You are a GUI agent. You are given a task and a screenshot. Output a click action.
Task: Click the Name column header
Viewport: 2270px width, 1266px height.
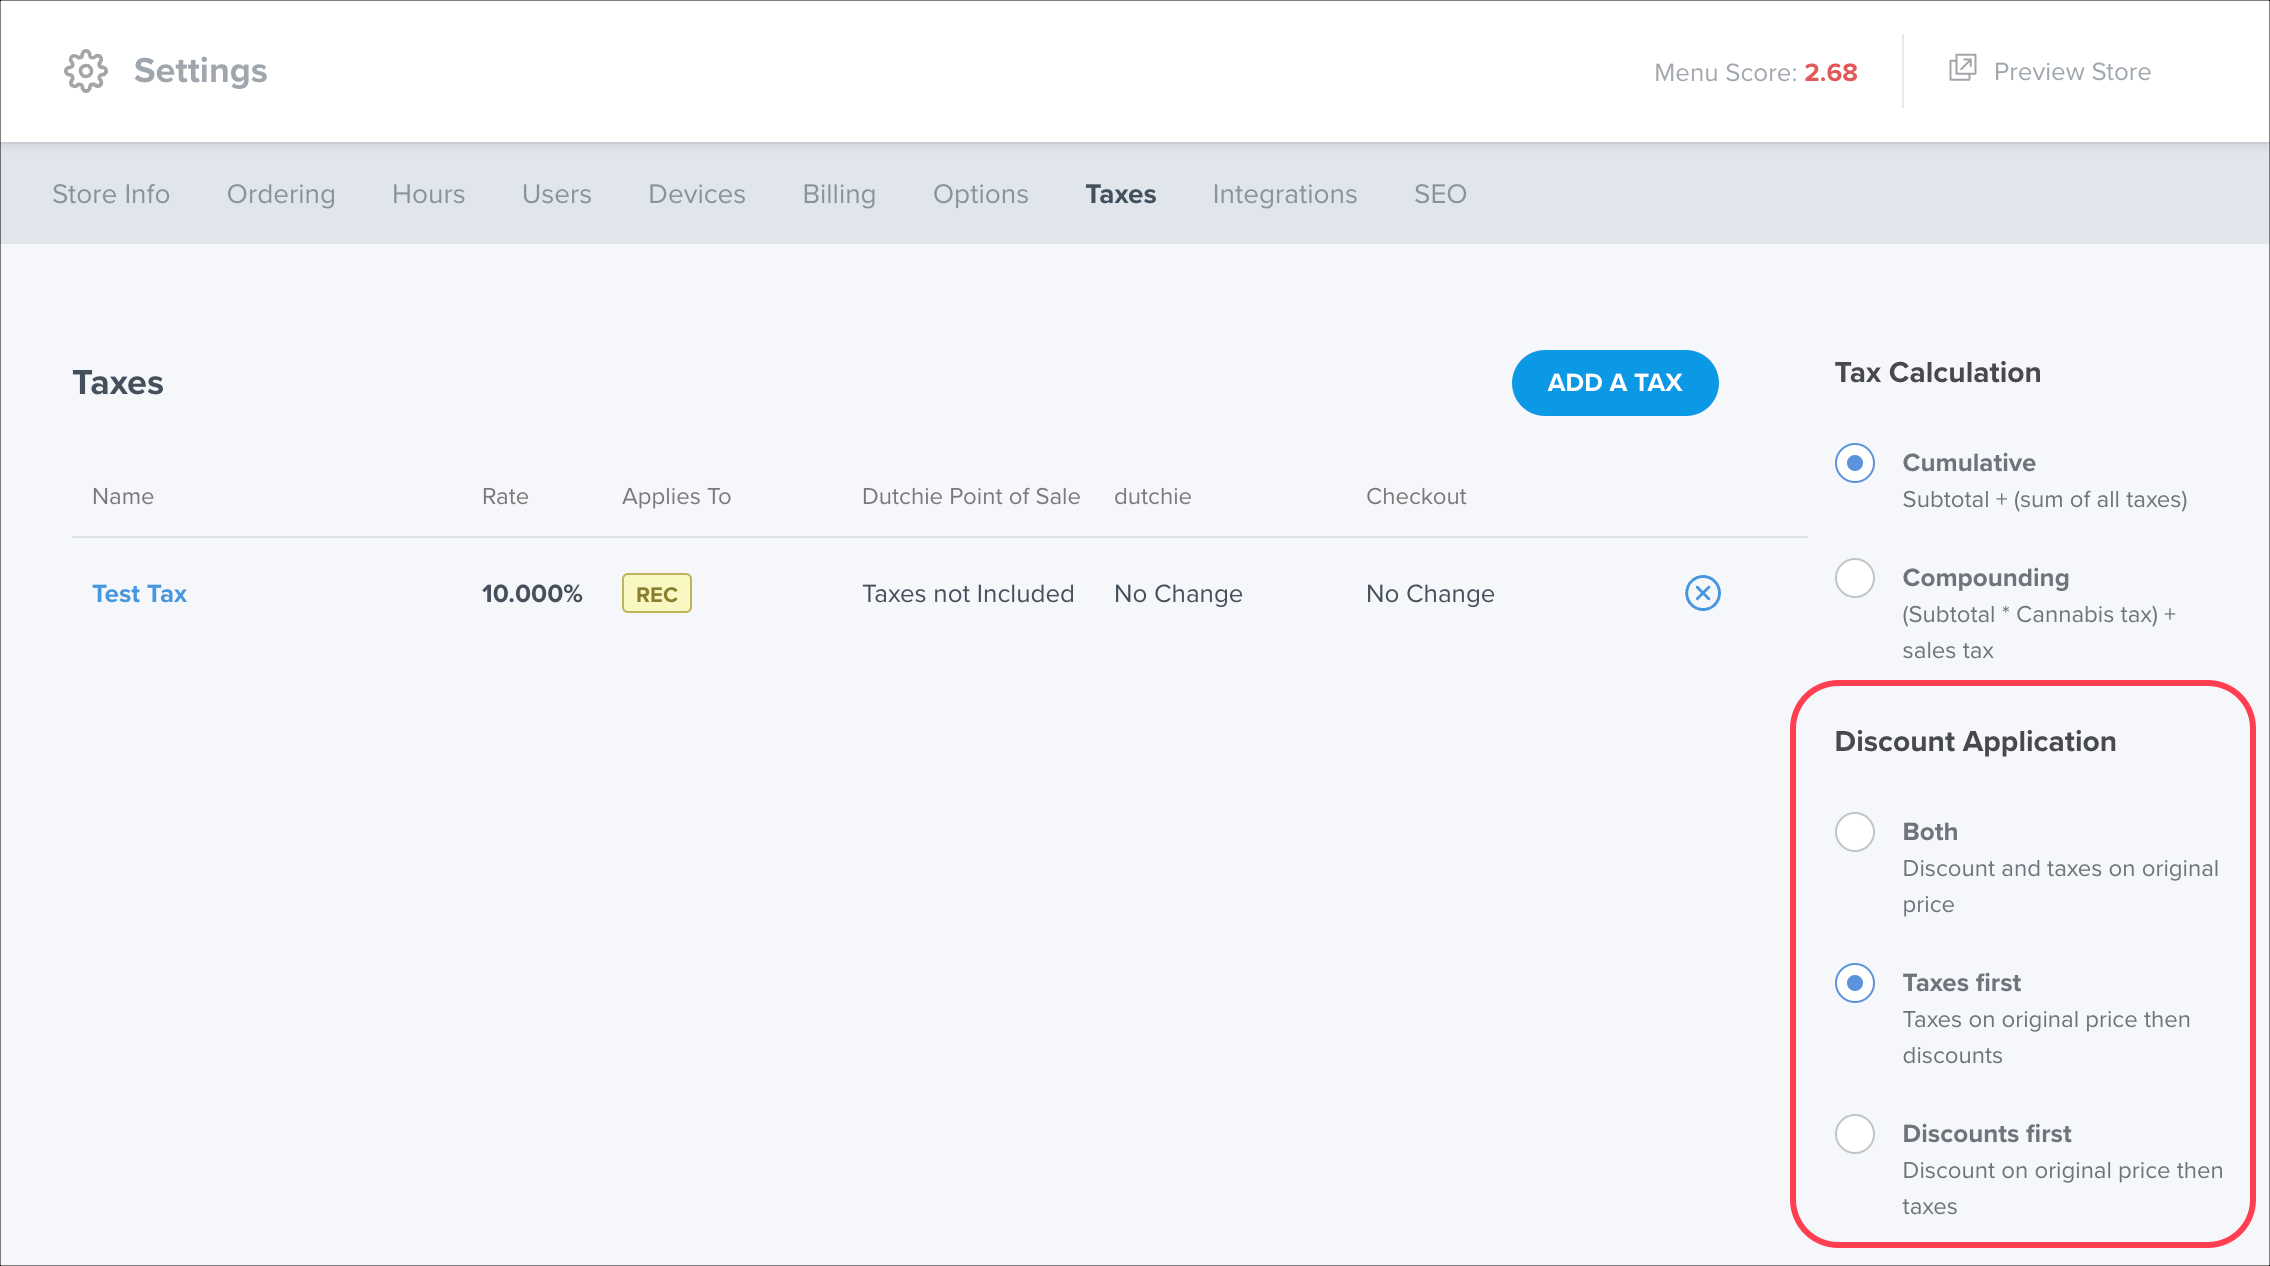pos(123,497)
